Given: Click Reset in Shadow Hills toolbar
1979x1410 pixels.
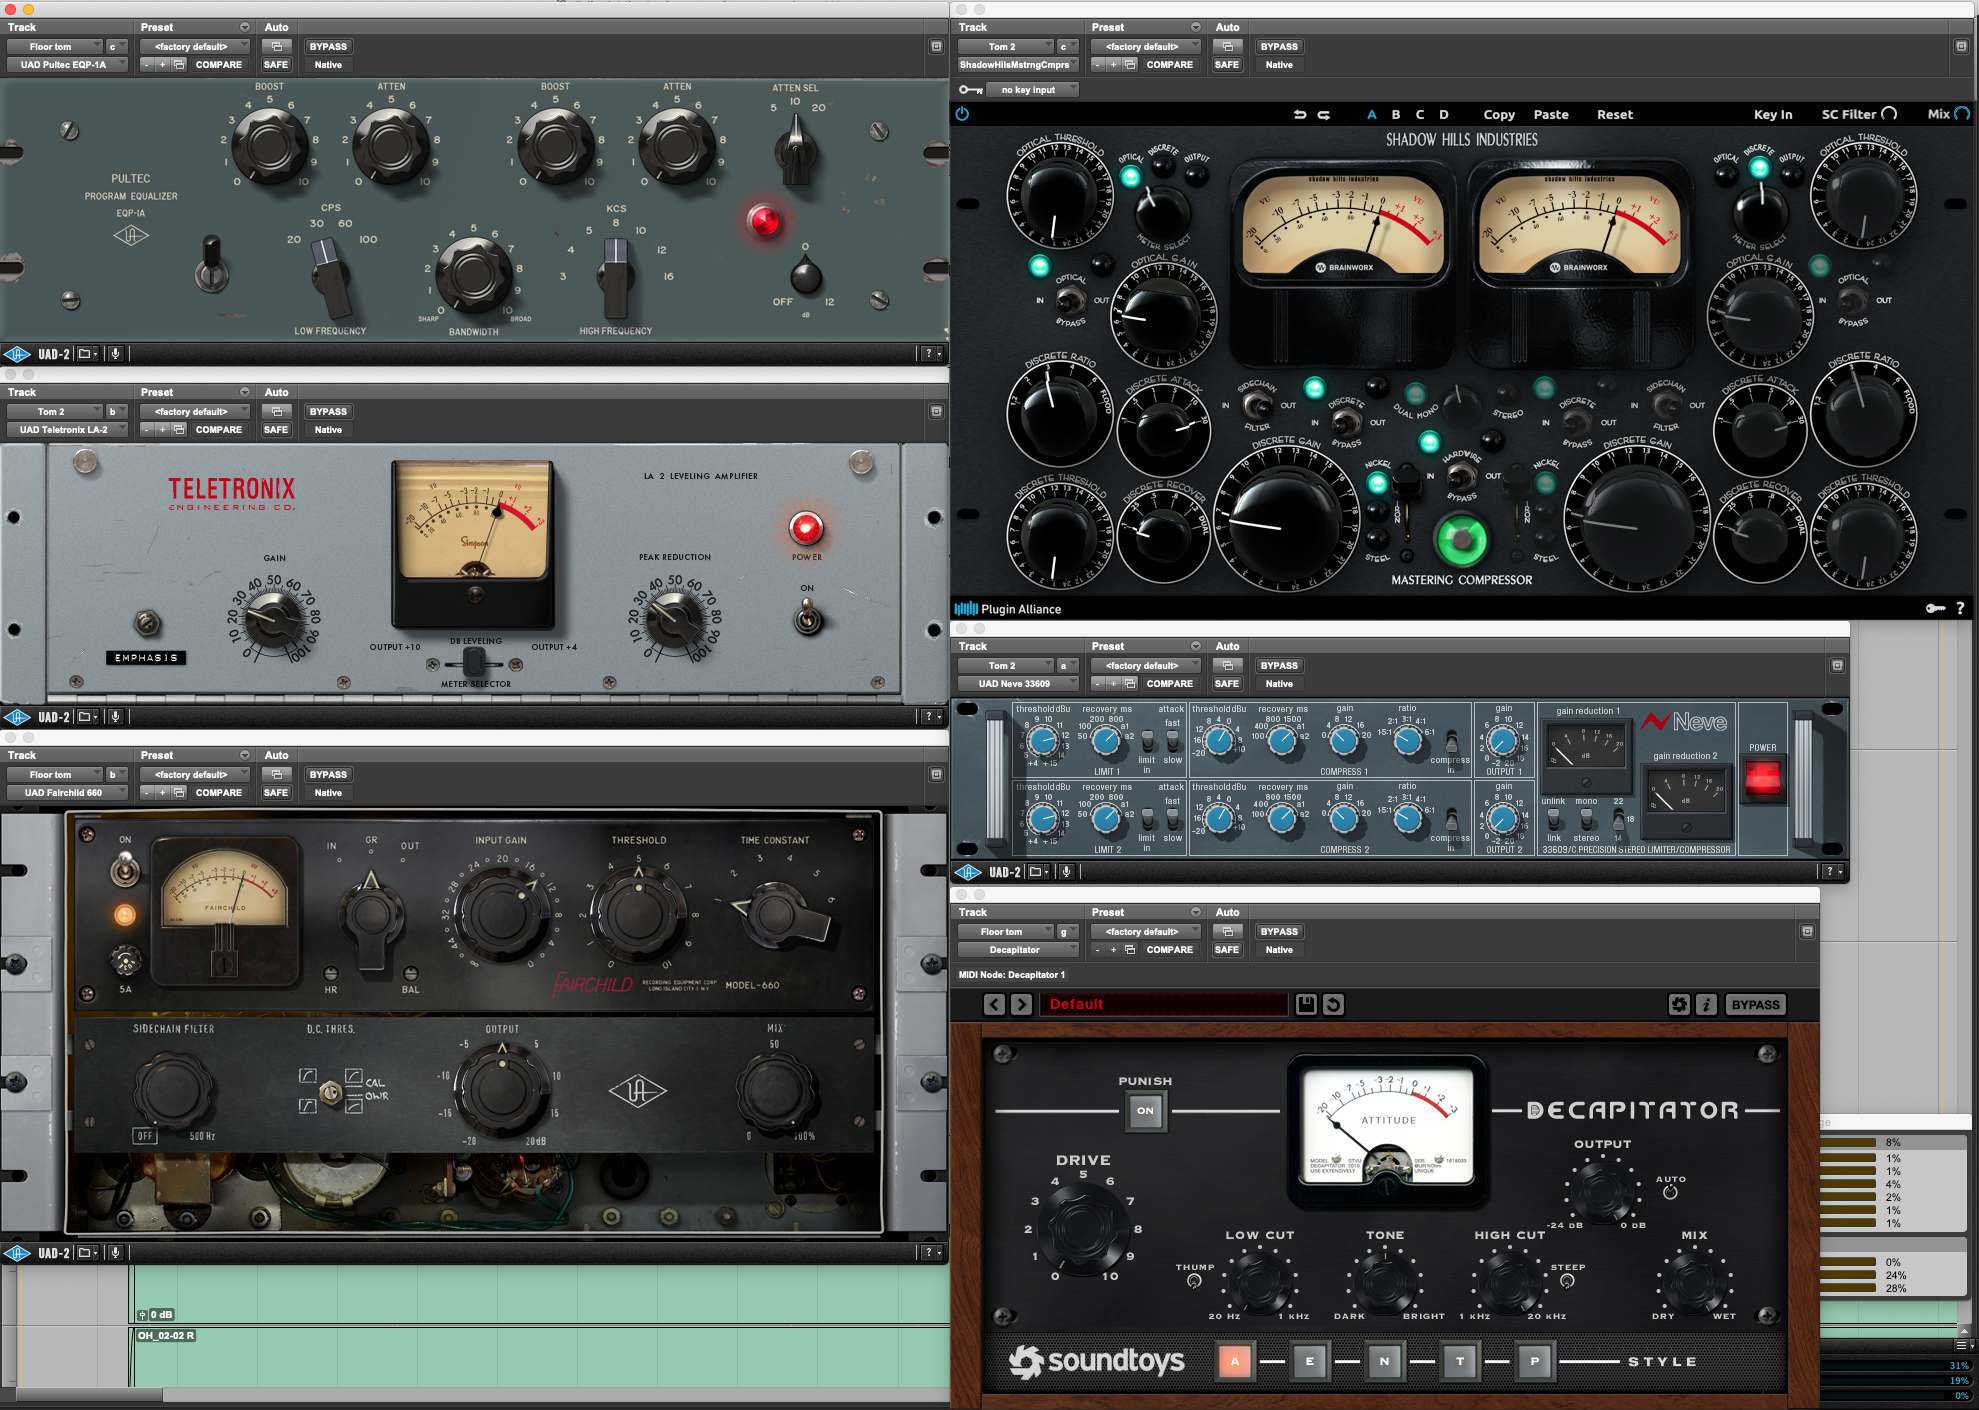Looking at the screenshot, I should click(x=1615, y=115).
